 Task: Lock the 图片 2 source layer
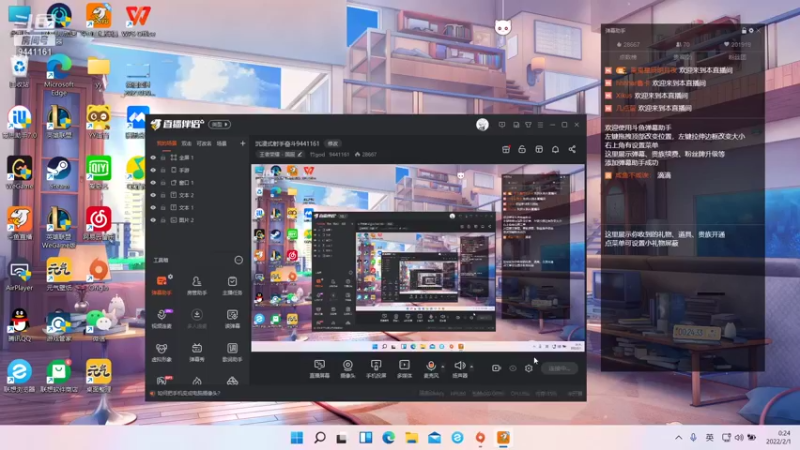click(x=163, y=220)
